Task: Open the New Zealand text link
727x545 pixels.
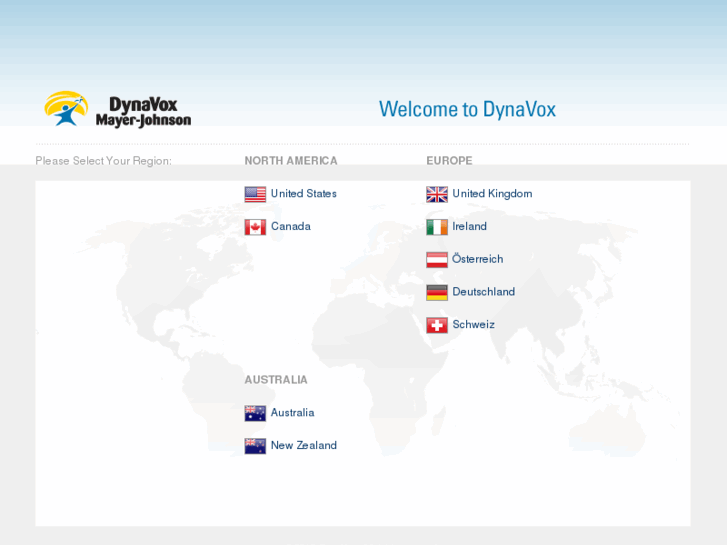Action: coord(304,445)
